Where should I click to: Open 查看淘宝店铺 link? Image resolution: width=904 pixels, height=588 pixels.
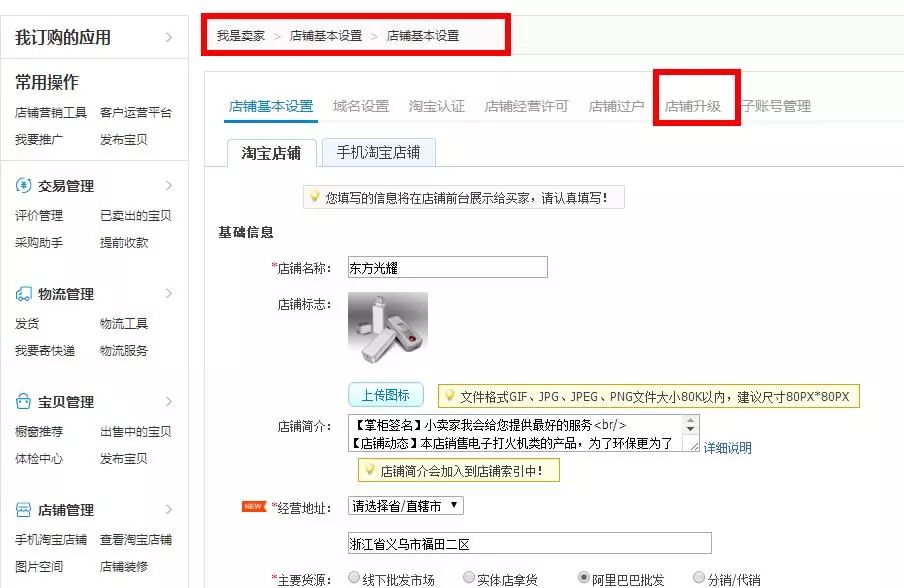point(135,540)
